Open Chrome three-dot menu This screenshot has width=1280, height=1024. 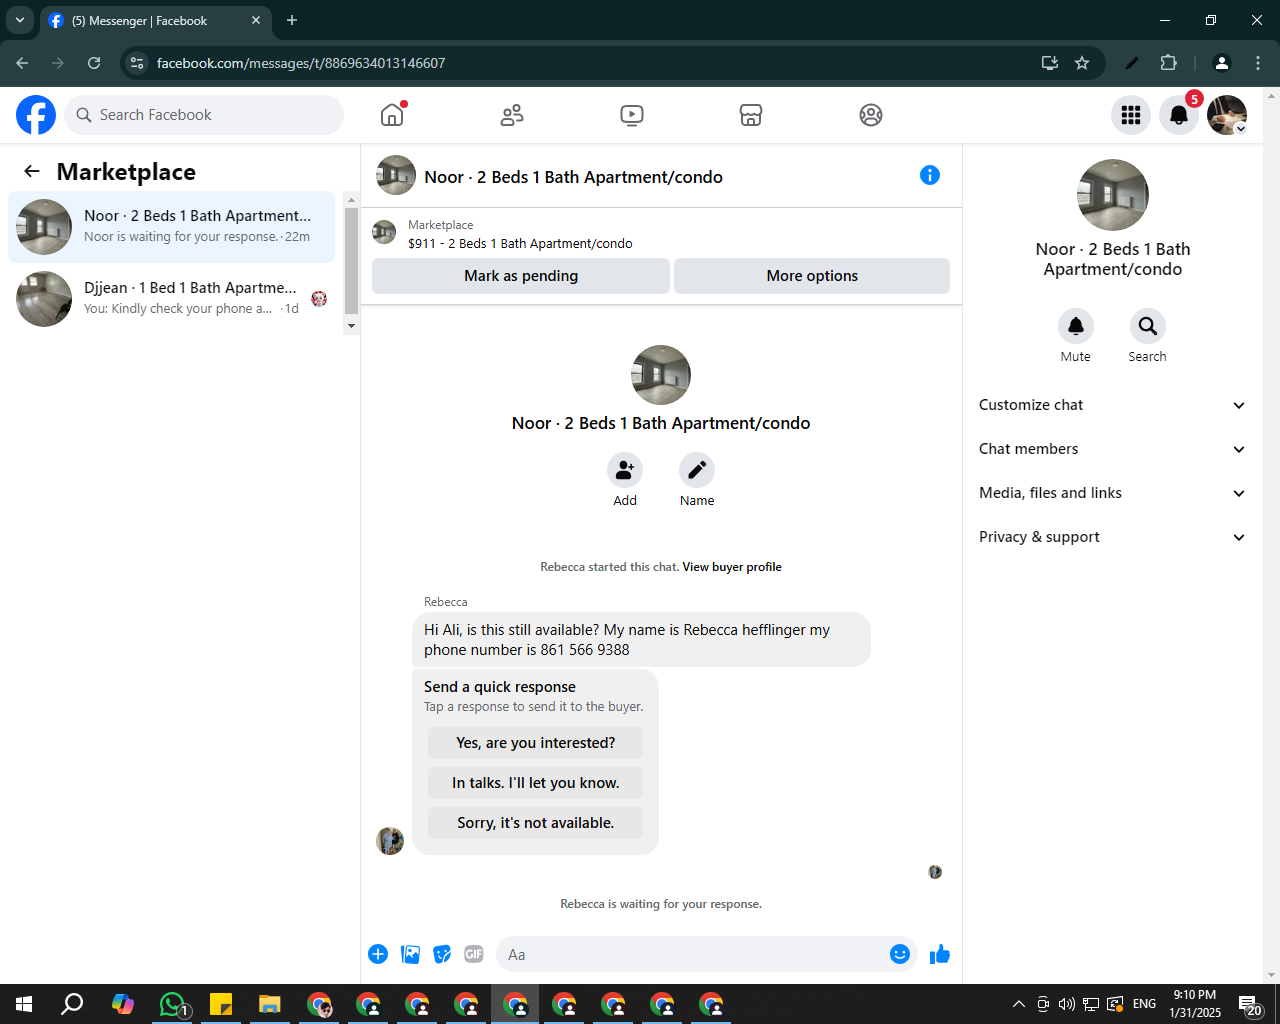click(1258, 63)
